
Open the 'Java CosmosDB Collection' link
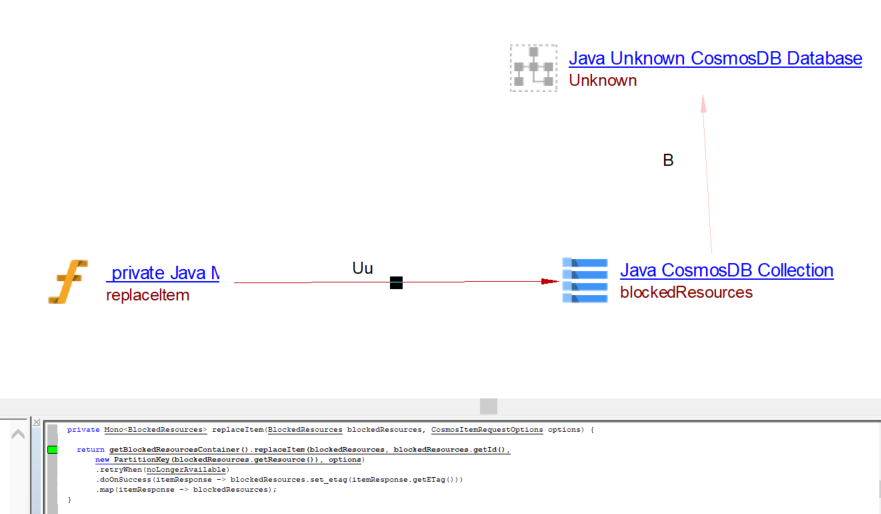click(x=726, y=270)
